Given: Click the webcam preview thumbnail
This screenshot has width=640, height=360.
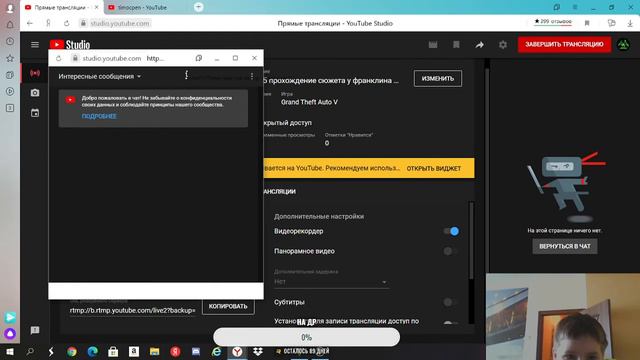Looking at the screenshot, I should point(563,316).
